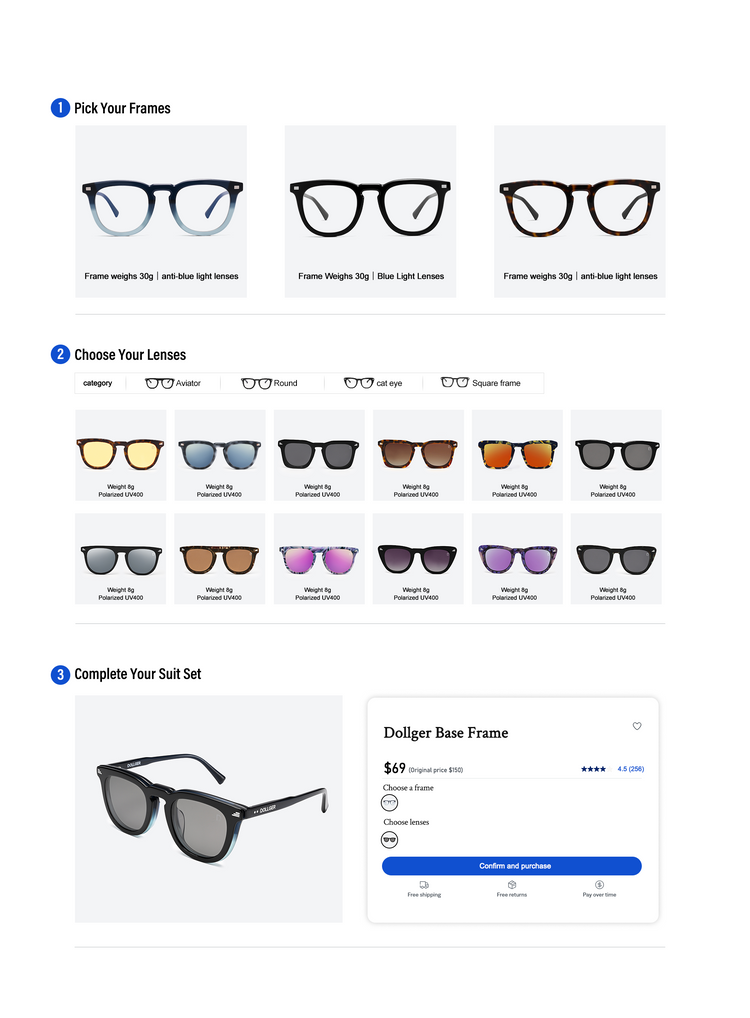
Task: Click the Pay over time dollar icon
Action: point(599,884)
